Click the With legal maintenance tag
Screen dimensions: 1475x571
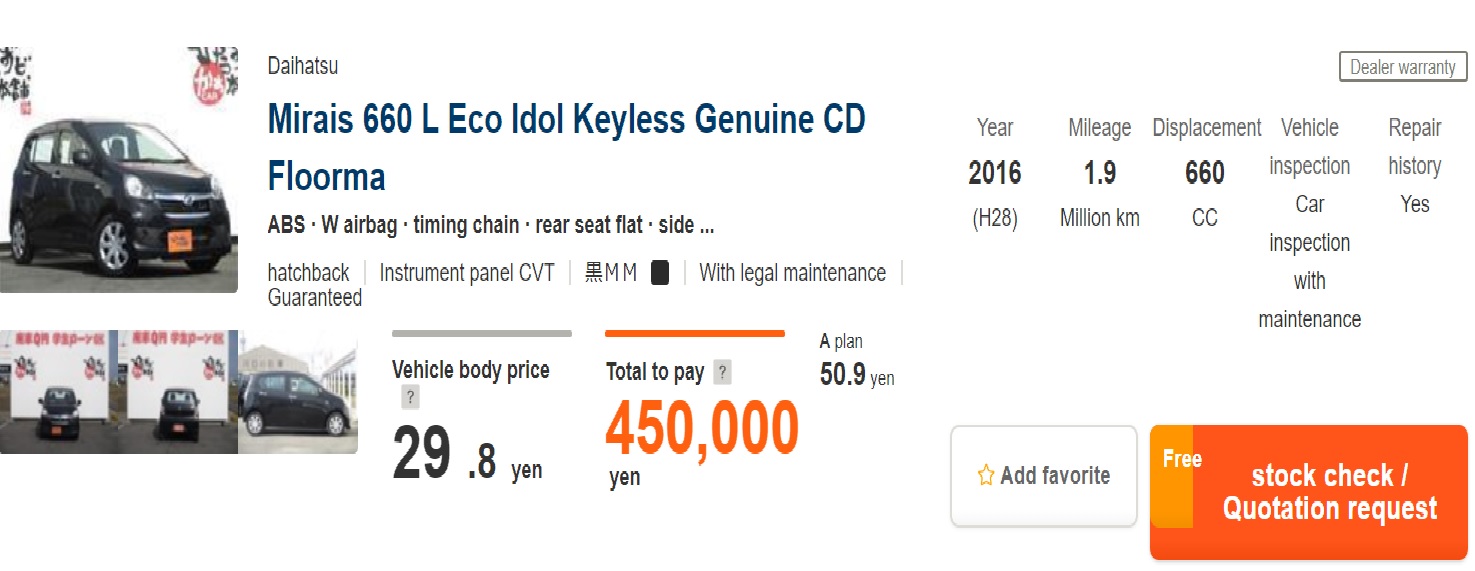(x=792, y=273)
